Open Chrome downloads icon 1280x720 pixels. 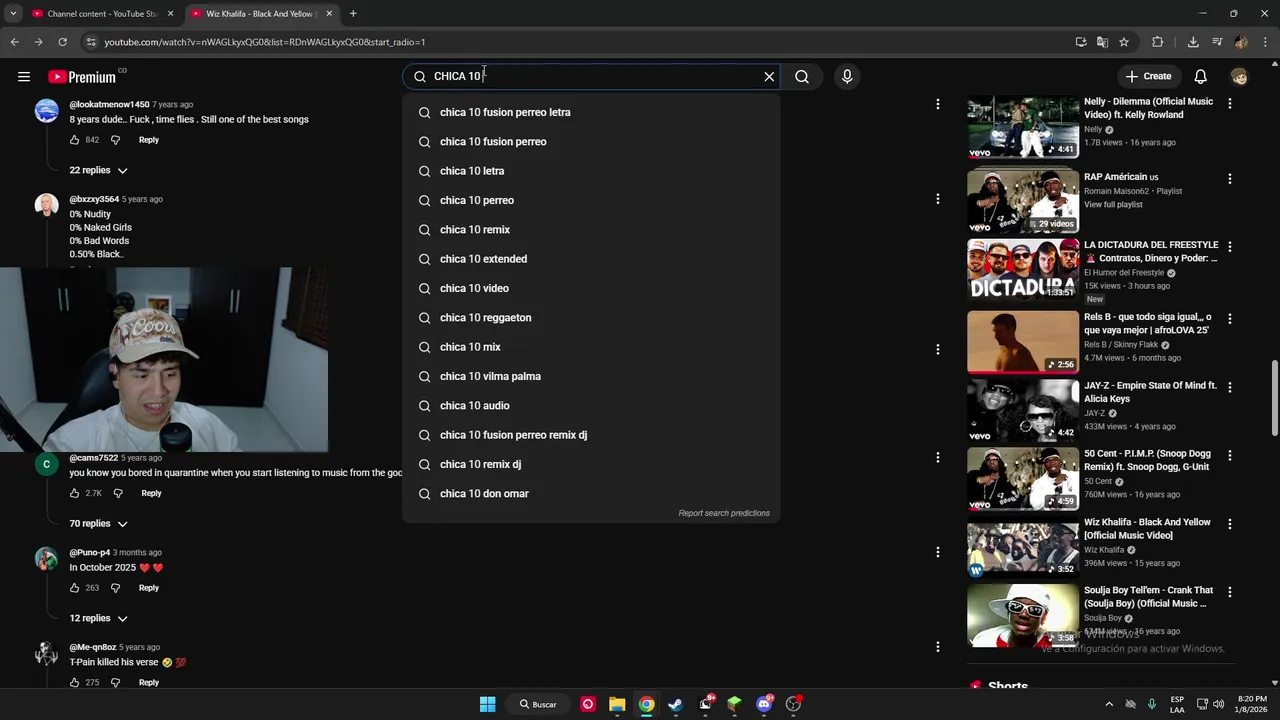(x=1193, y=42)
